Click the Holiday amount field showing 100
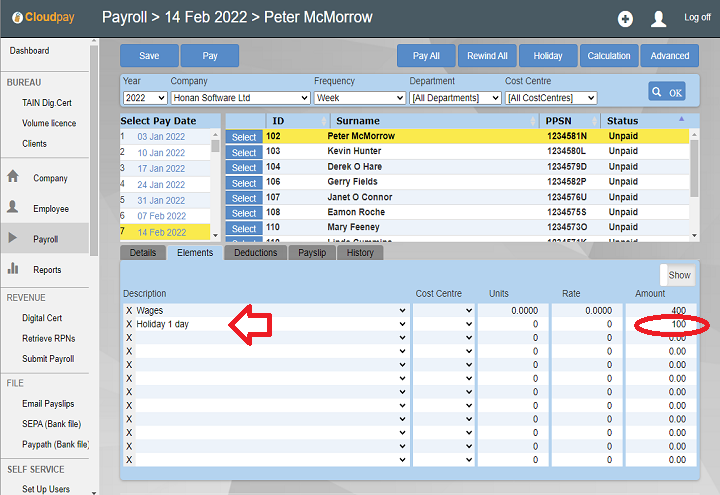 pyautogui.click(x=657, y=325)
